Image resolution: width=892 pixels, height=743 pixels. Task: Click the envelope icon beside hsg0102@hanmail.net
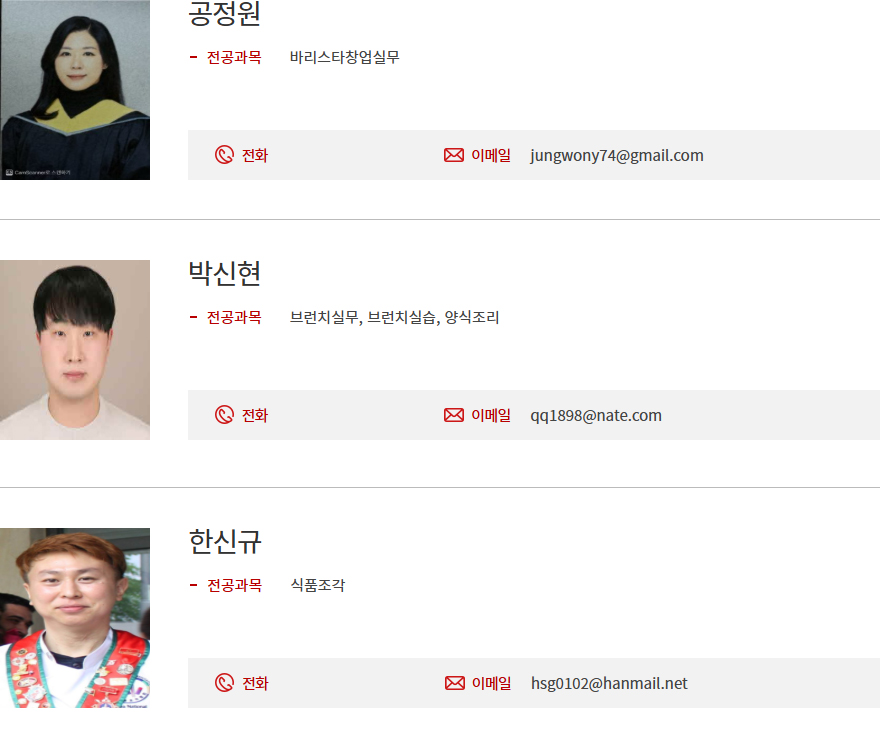coord(454,683)
